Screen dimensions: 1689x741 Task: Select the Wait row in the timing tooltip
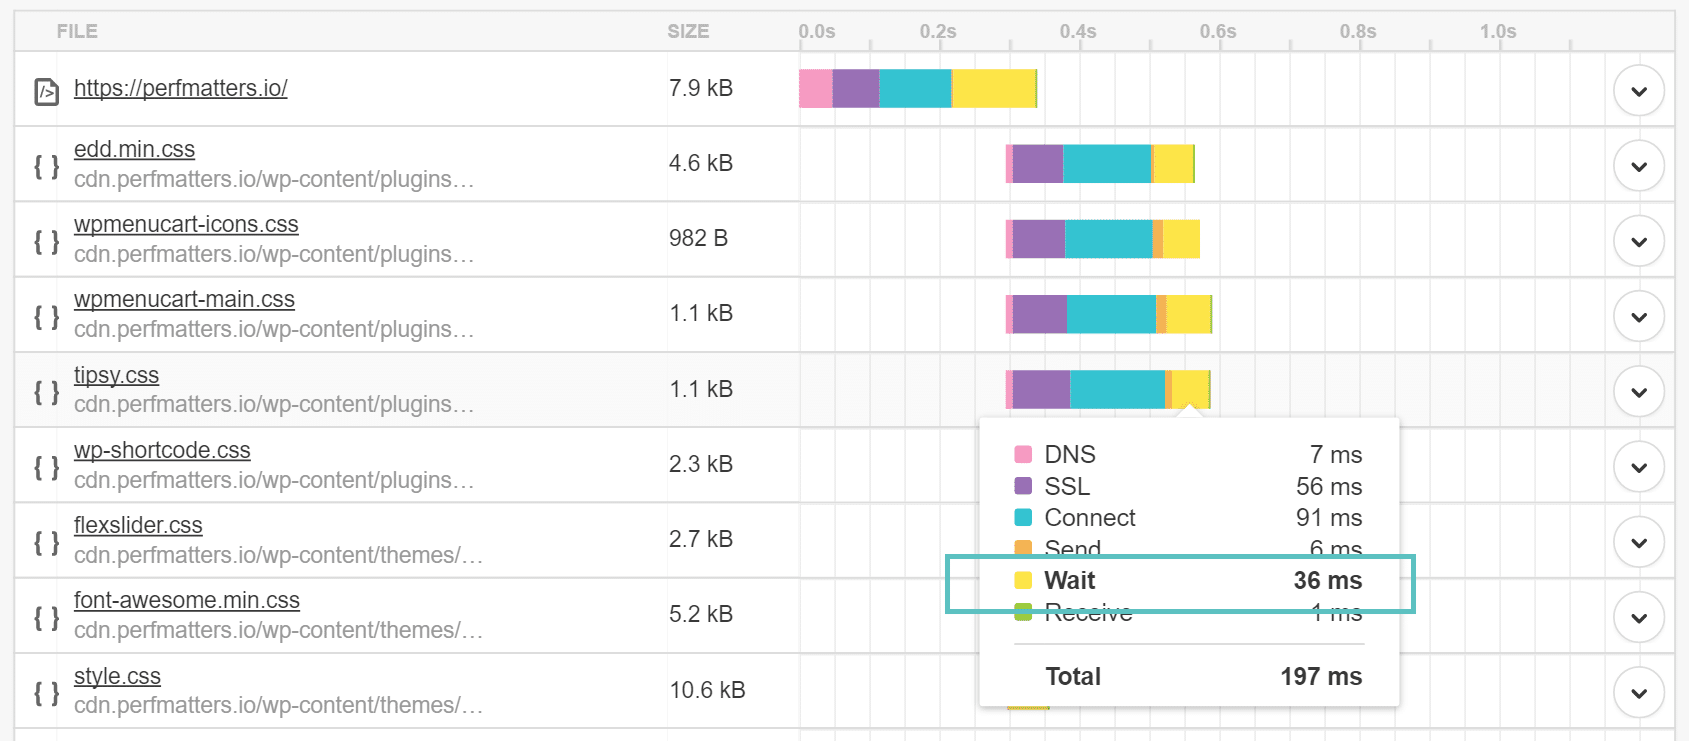click(1180, 581)
